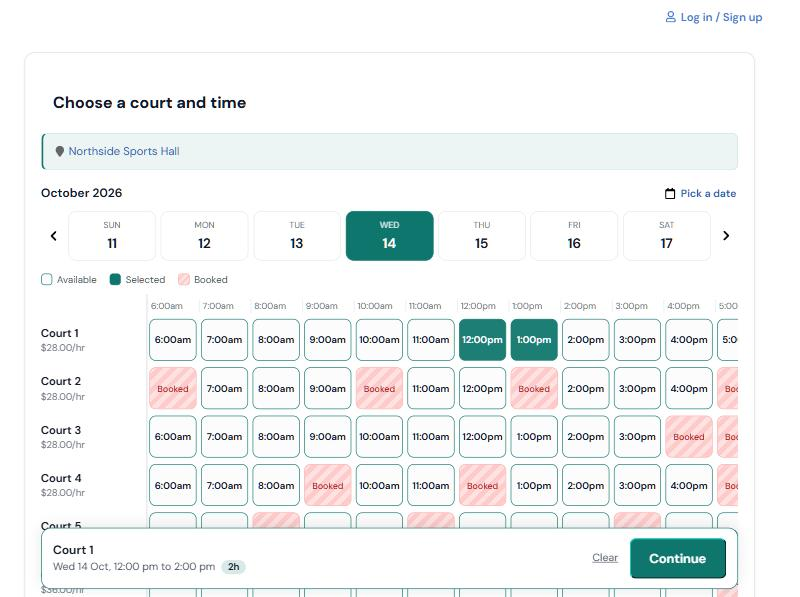Click booked 1:00pm slot on Court 2

pos(534,388)
